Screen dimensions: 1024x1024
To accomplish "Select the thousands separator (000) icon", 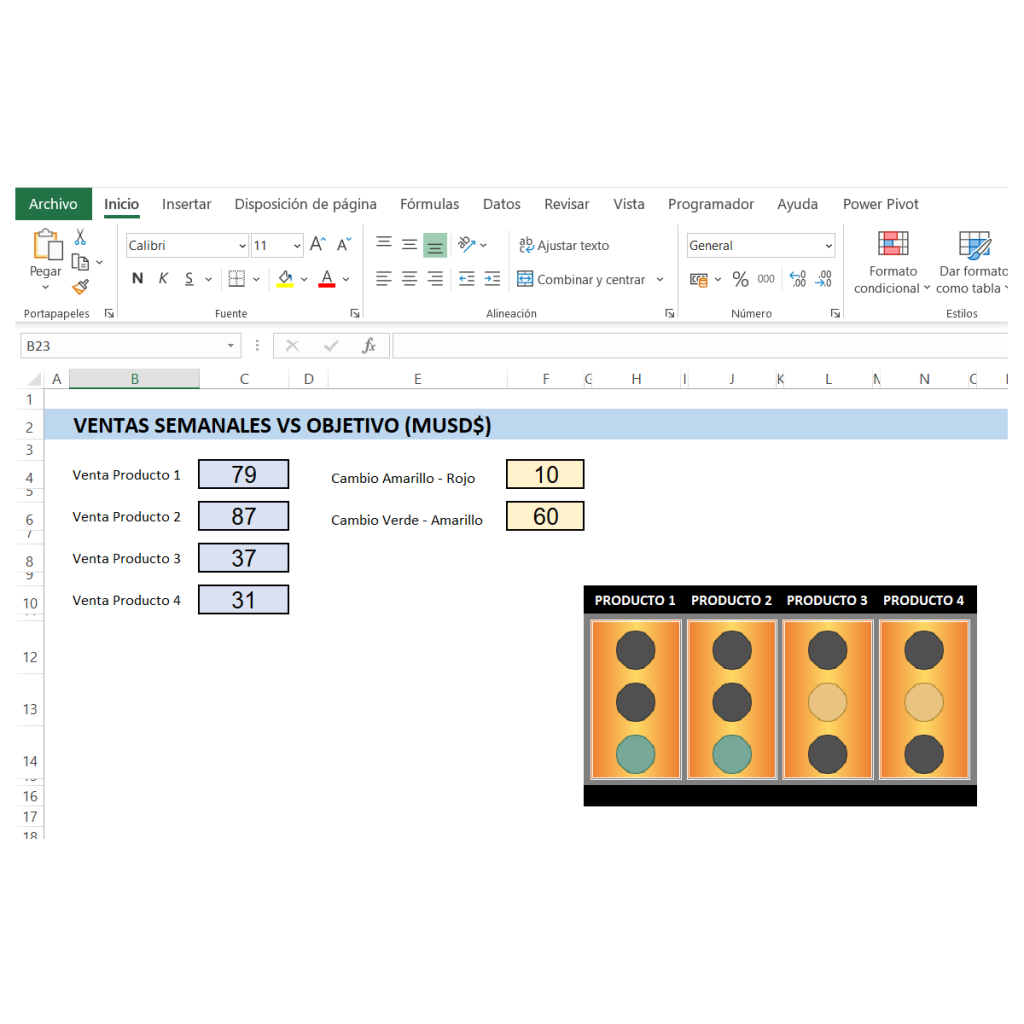I will tap(766, 279).
